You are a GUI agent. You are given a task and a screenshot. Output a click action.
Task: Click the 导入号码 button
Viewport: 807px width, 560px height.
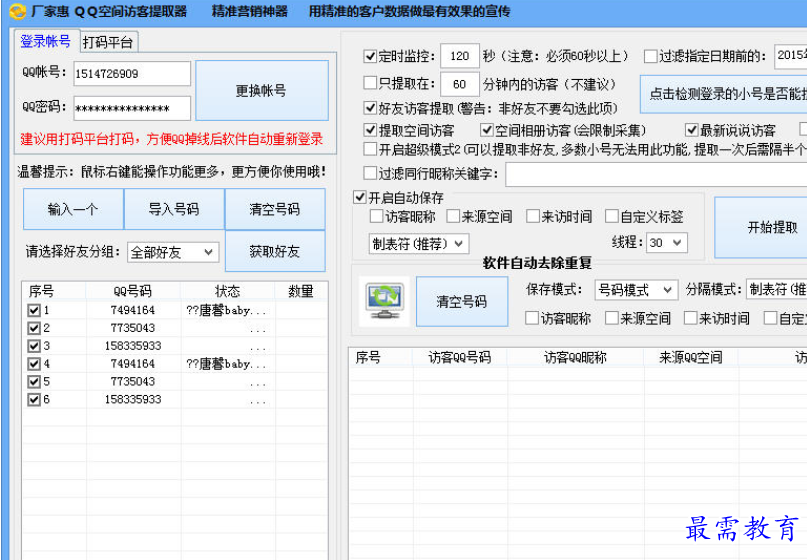[x=174, y=209]
